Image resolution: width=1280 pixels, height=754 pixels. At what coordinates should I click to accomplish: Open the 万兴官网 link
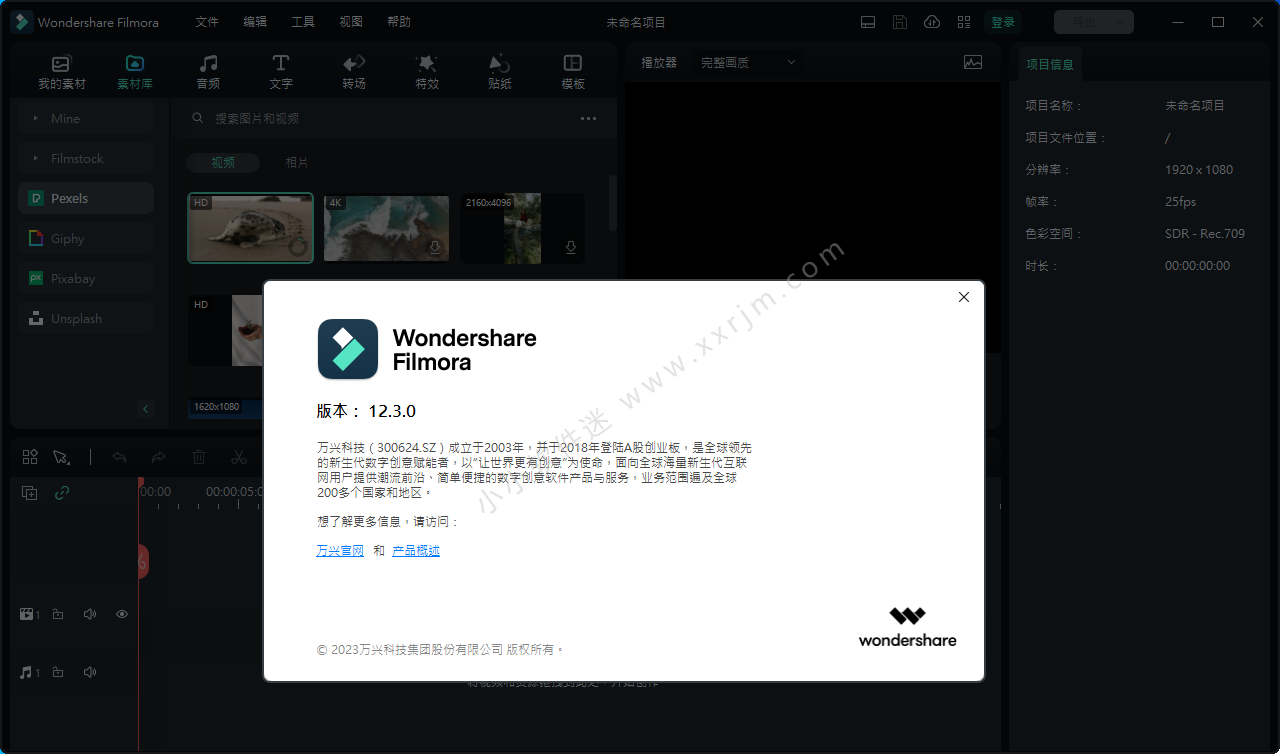click(340, 550)
